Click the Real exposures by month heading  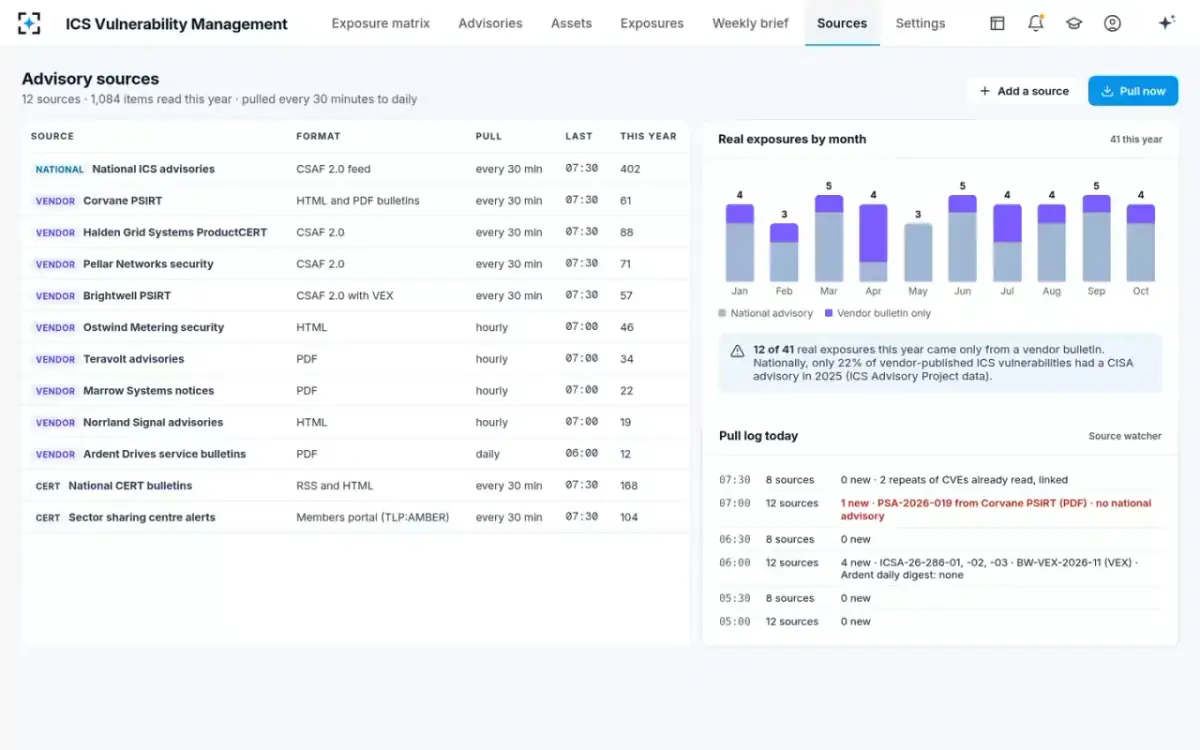pos(792,139)
